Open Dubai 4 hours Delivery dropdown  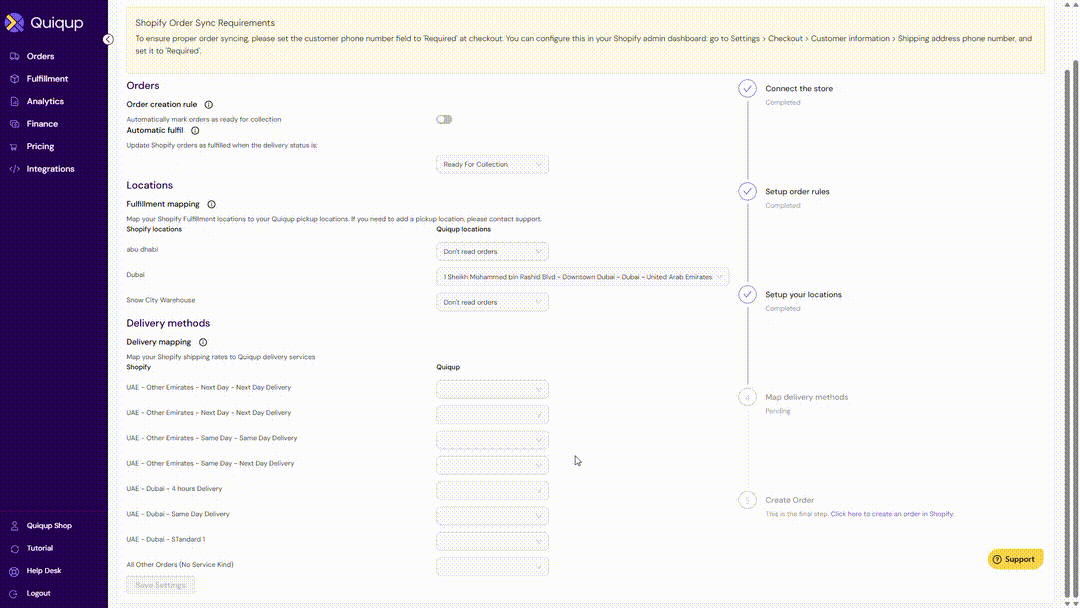point(492,491)
